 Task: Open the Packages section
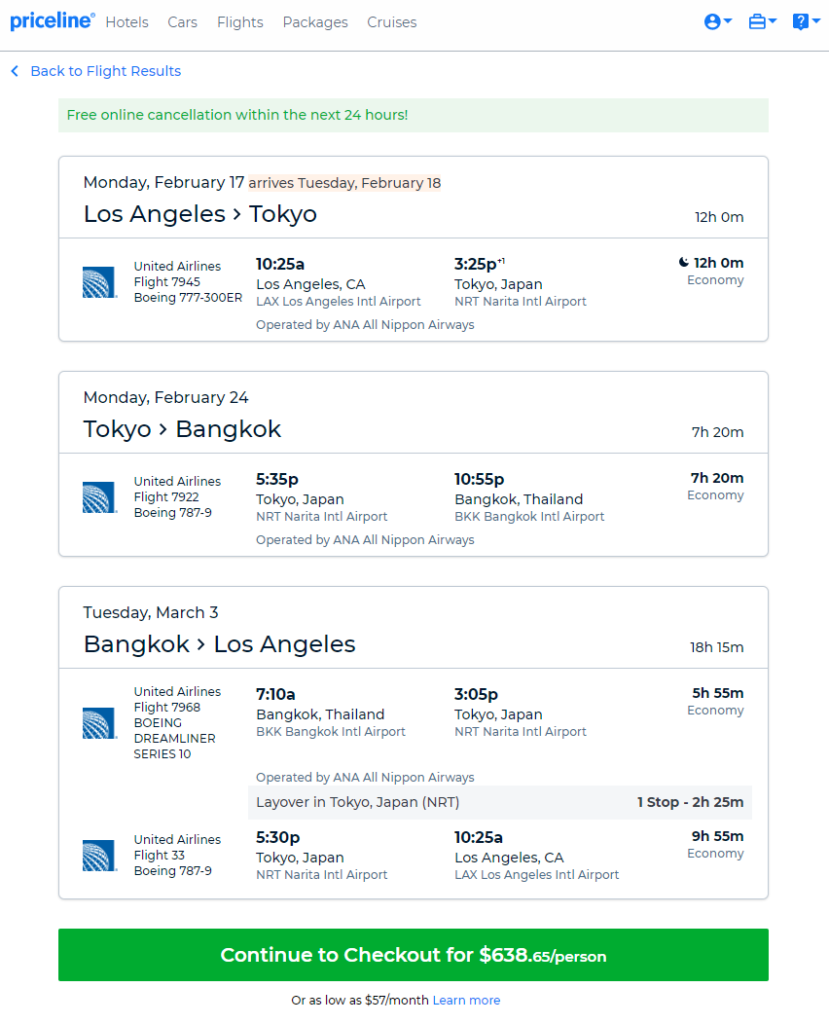pyautogui.click(x=315, y=22)
